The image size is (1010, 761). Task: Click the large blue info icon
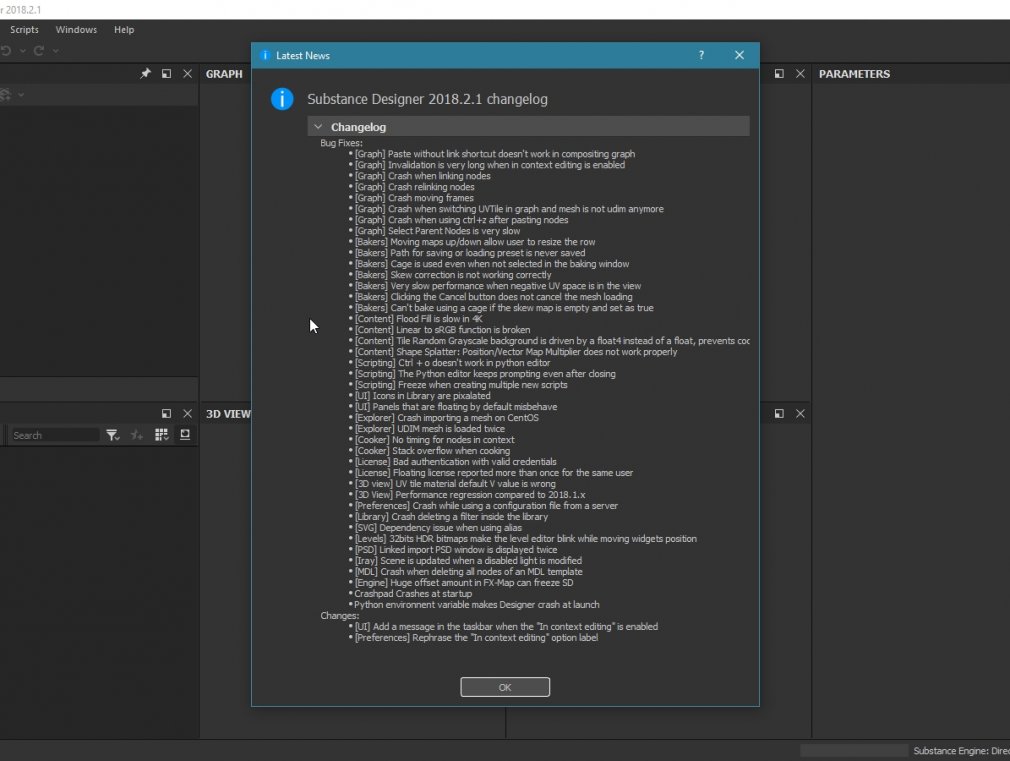(282, 99)
